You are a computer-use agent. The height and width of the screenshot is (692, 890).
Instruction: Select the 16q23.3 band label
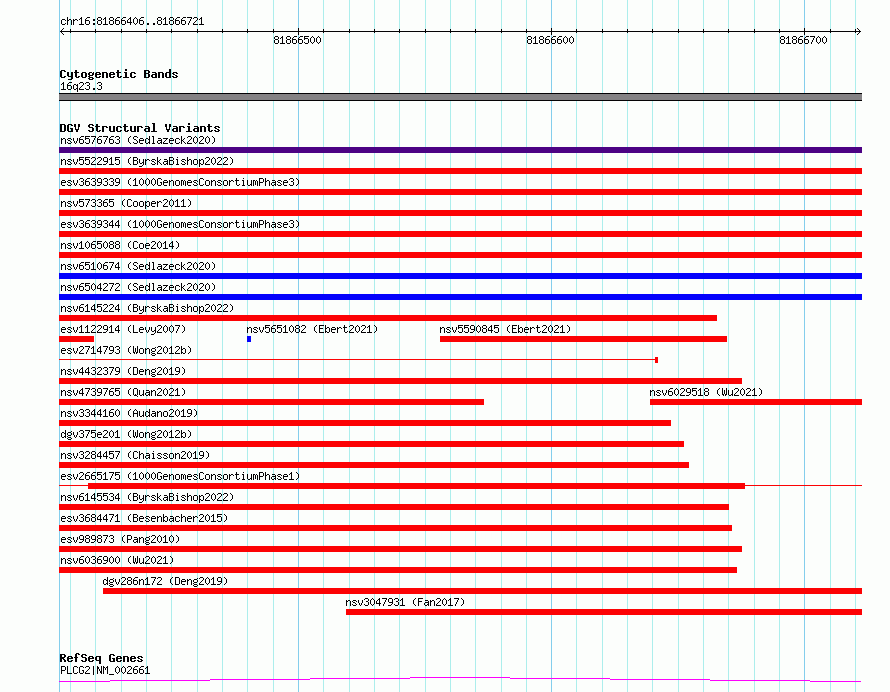81,86
